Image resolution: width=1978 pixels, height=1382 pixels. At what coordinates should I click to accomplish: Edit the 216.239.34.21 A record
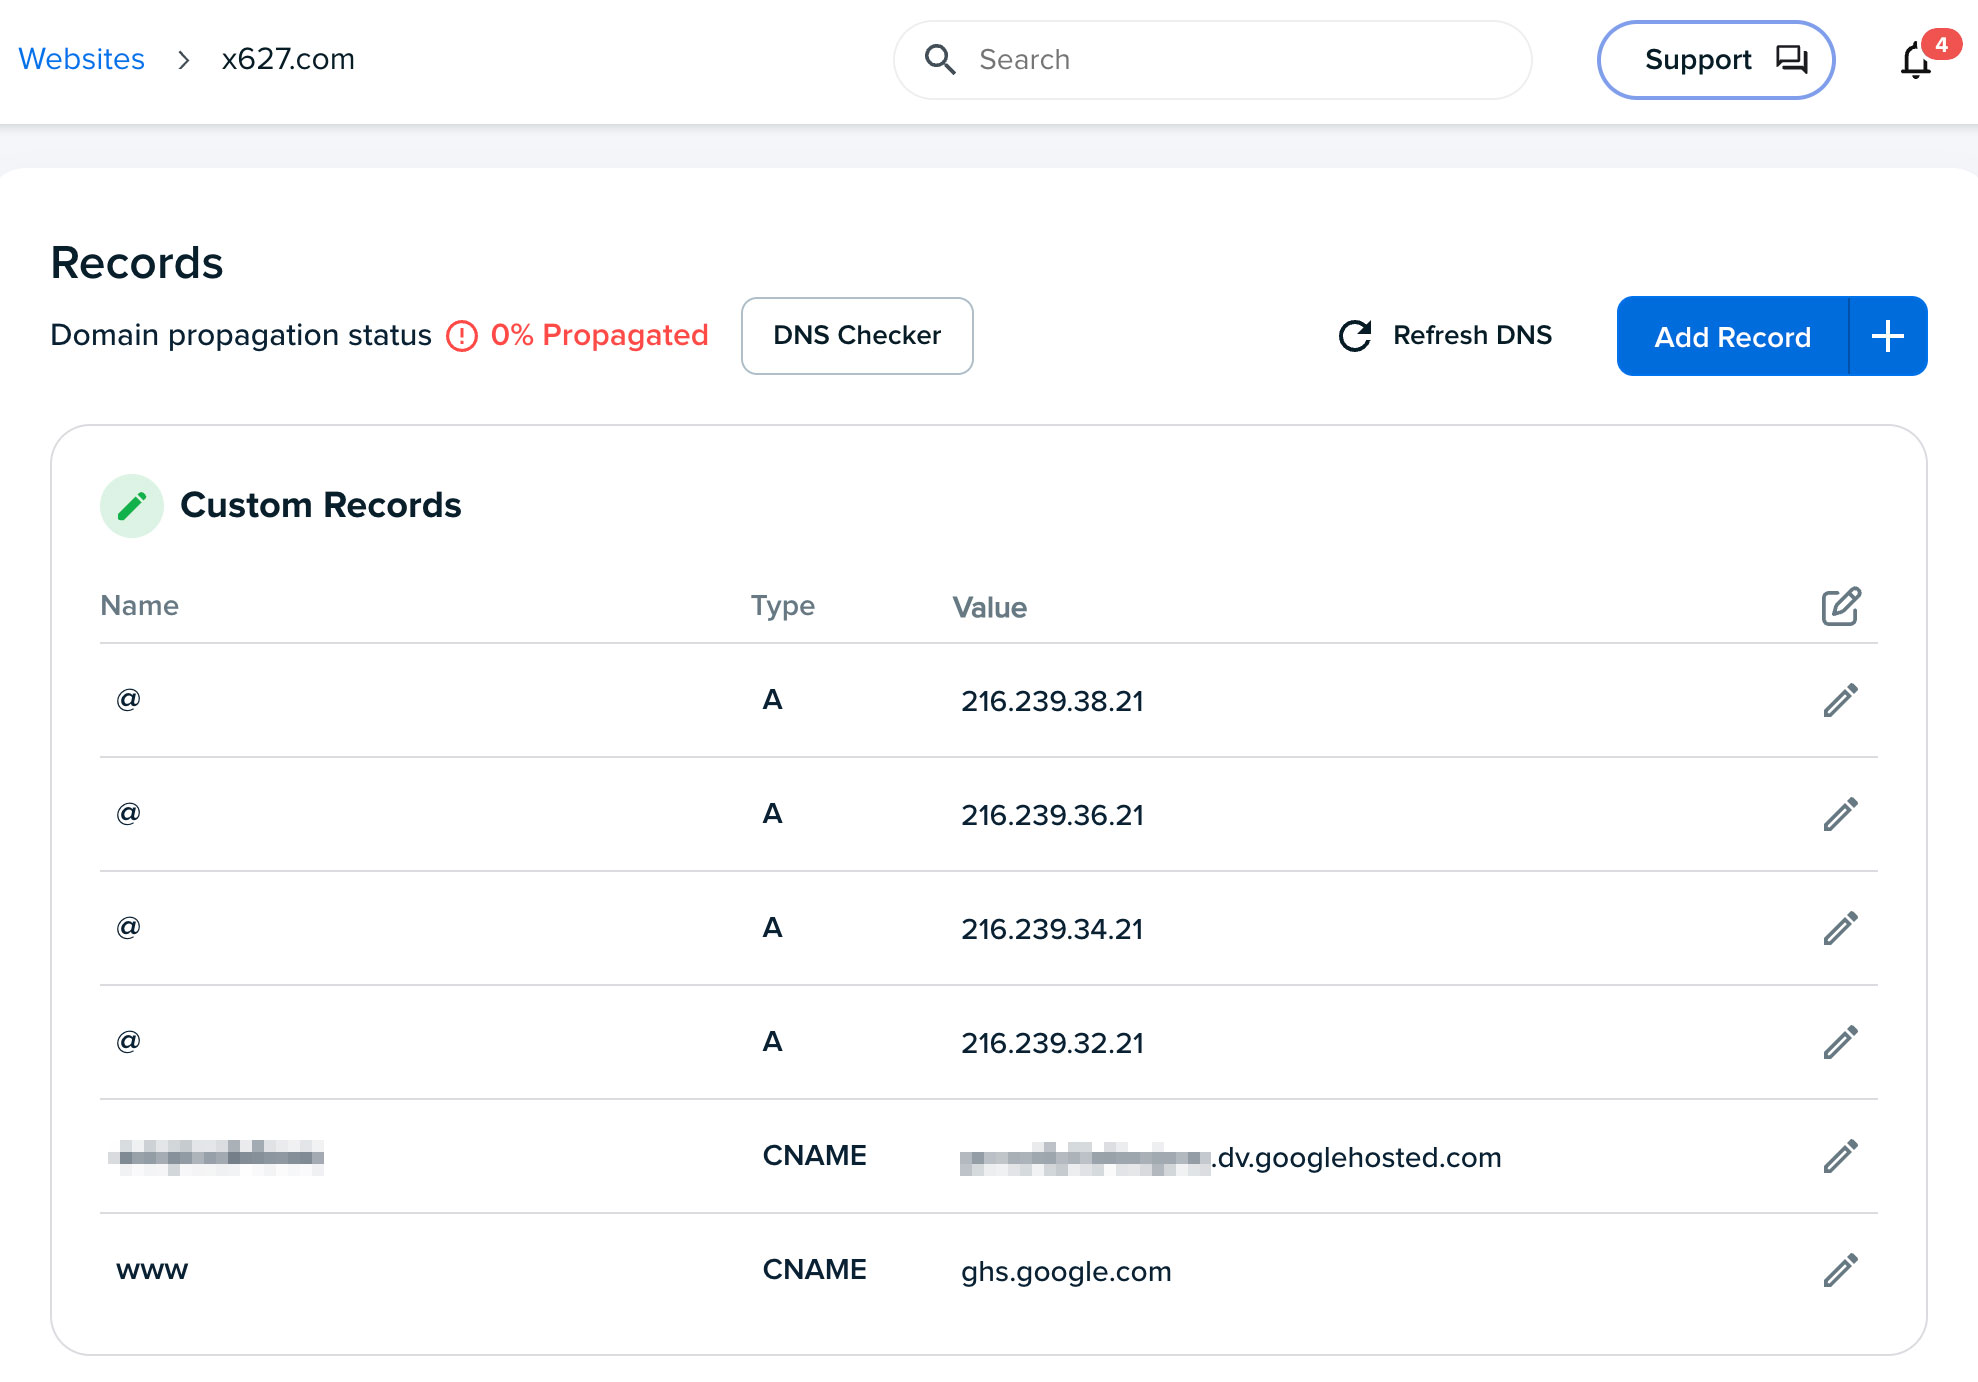point(1840,928)
